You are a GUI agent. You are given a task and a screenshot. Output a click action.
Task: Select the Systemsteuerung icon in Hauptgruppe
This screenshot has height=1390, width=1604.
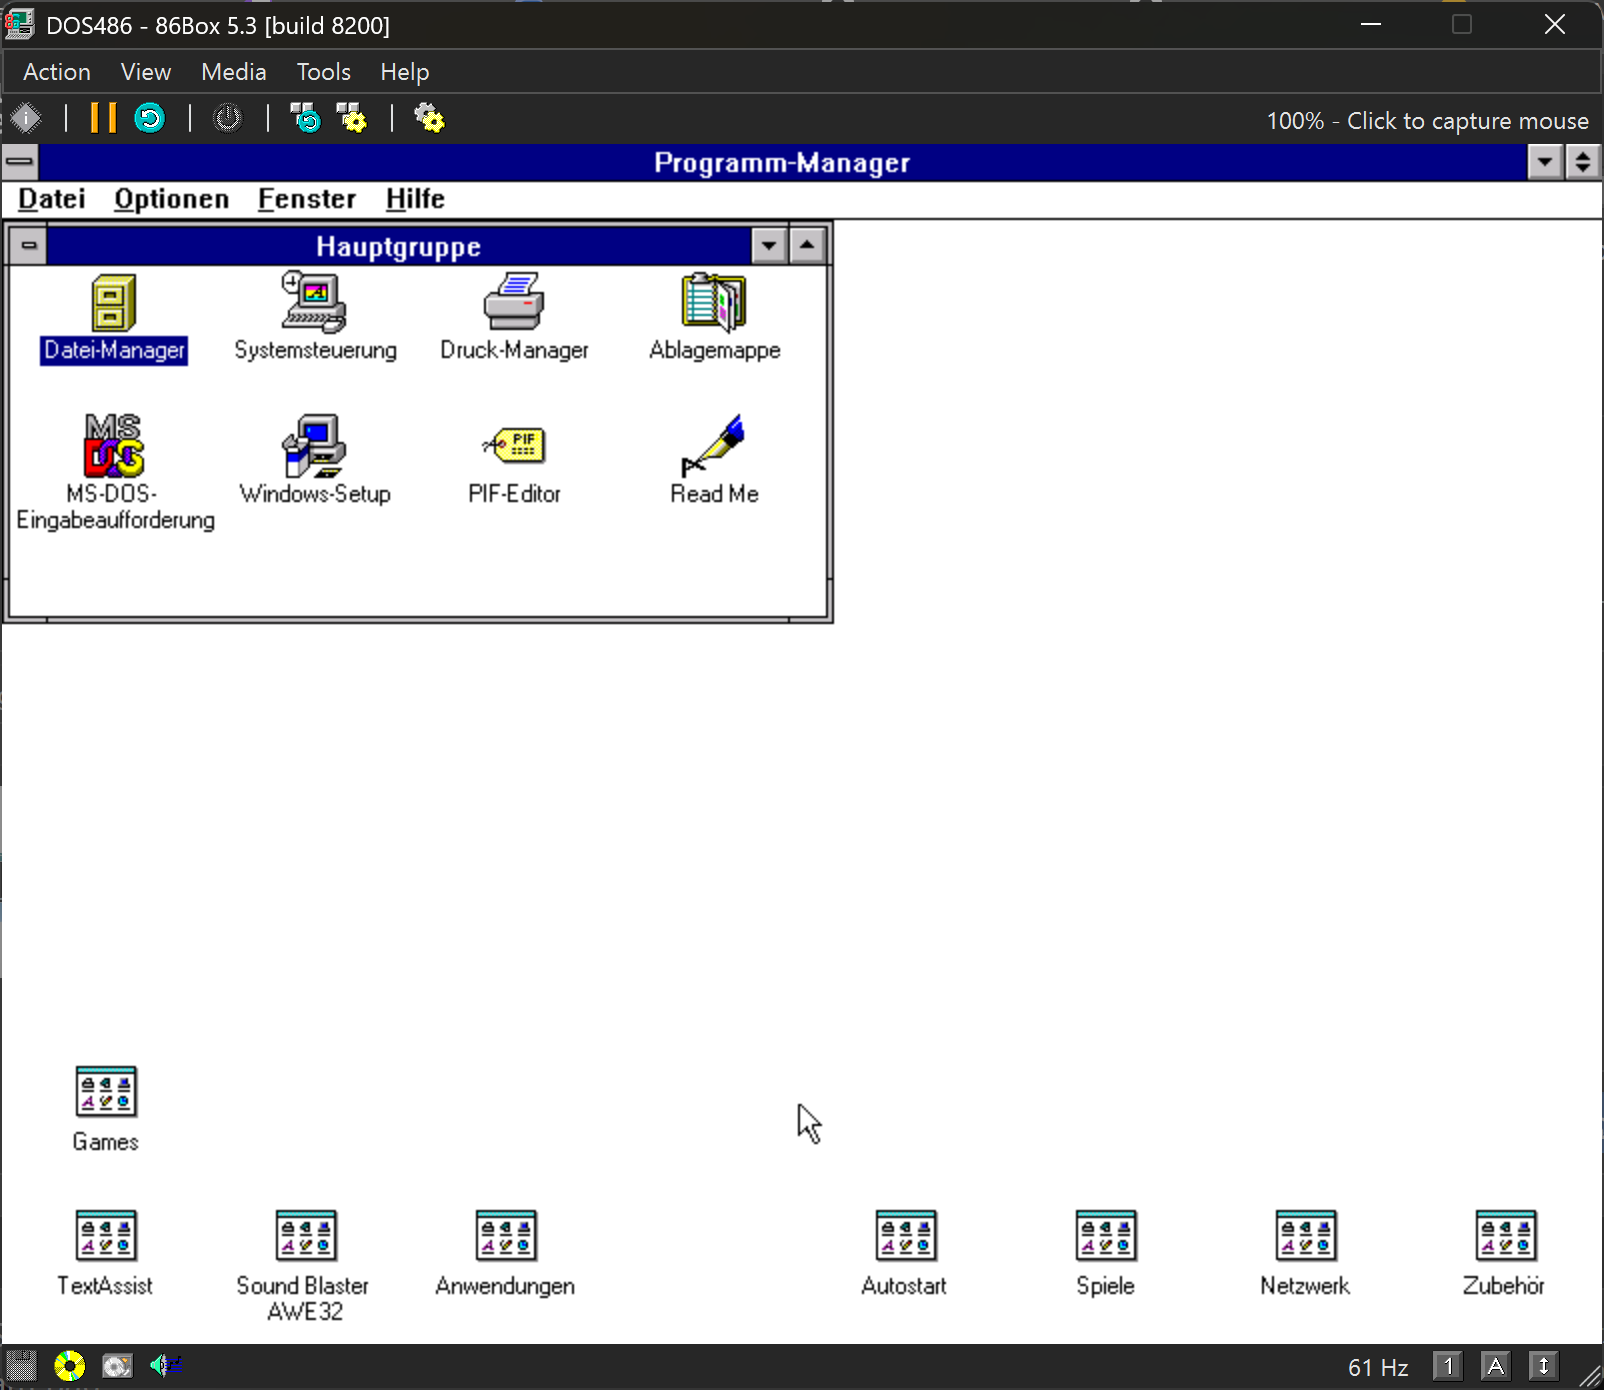coord(314,302)
